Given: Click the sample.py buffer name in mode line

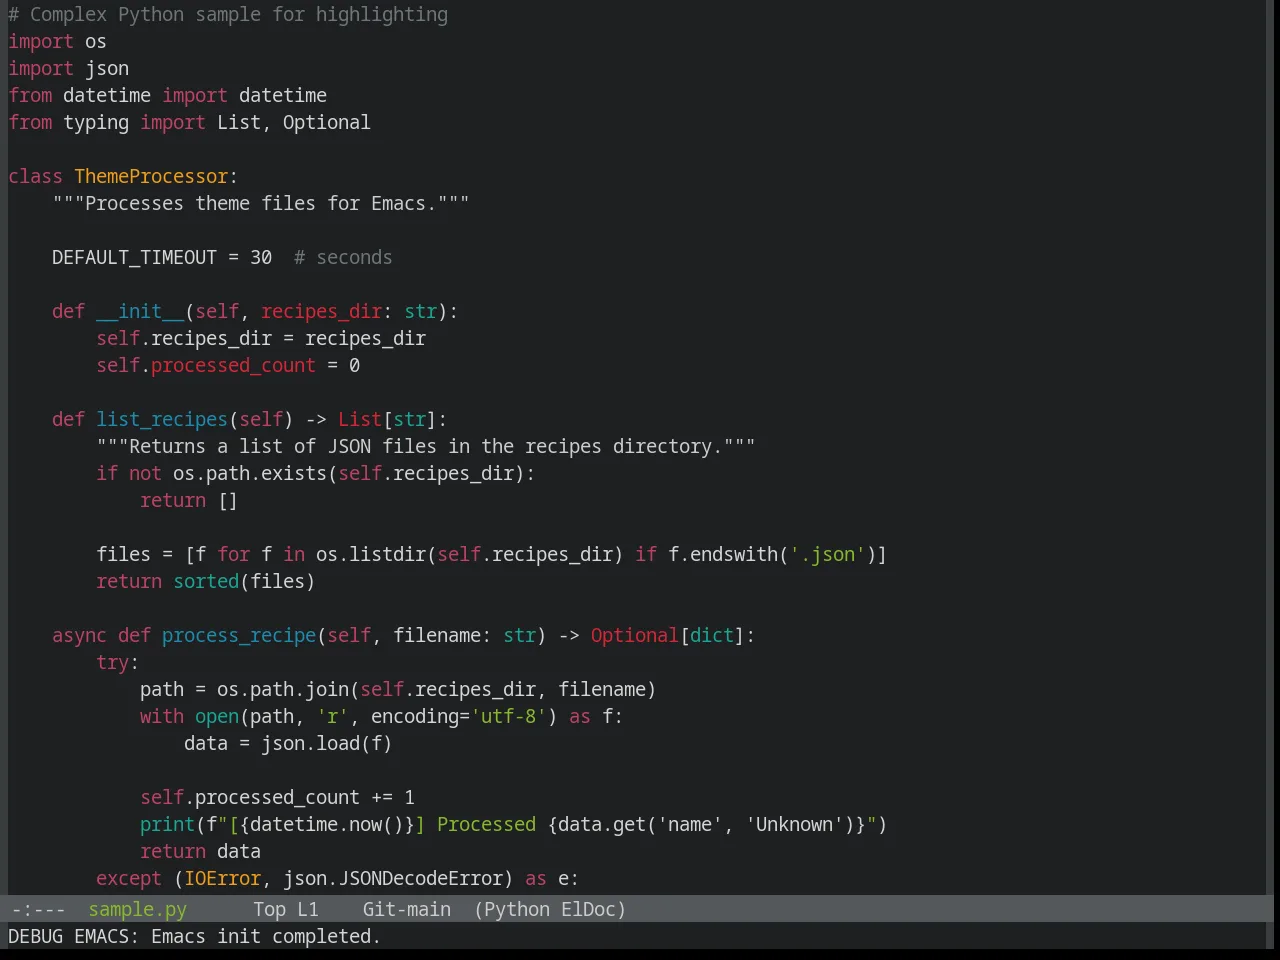Looking at the screenshot, I should 137,909.
